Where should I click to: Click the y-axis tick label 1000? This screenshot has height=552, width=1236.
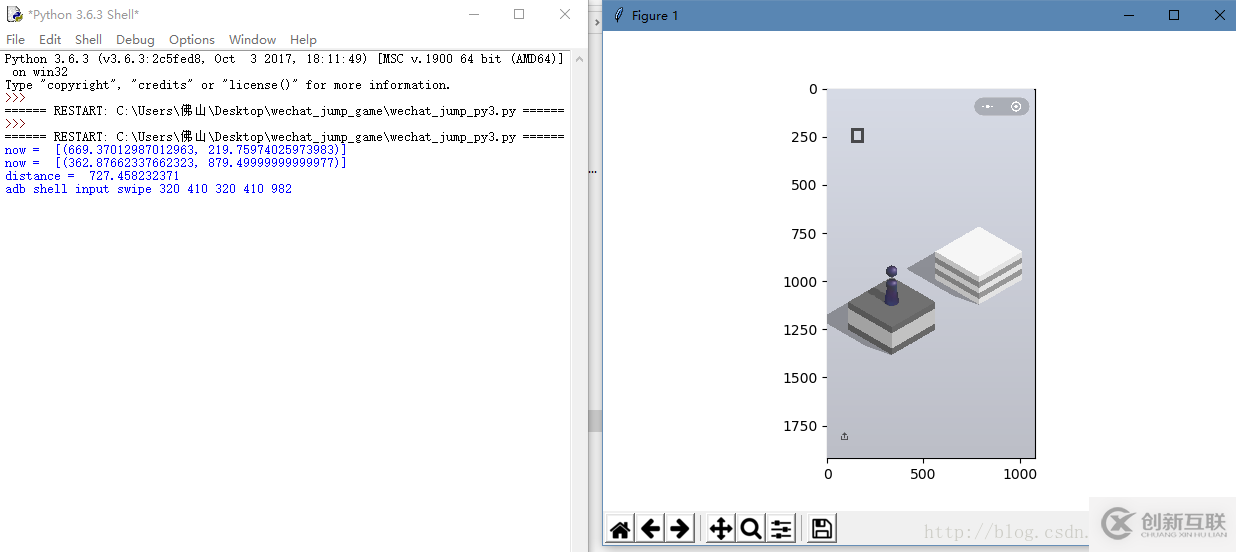(x=800, y=282)
